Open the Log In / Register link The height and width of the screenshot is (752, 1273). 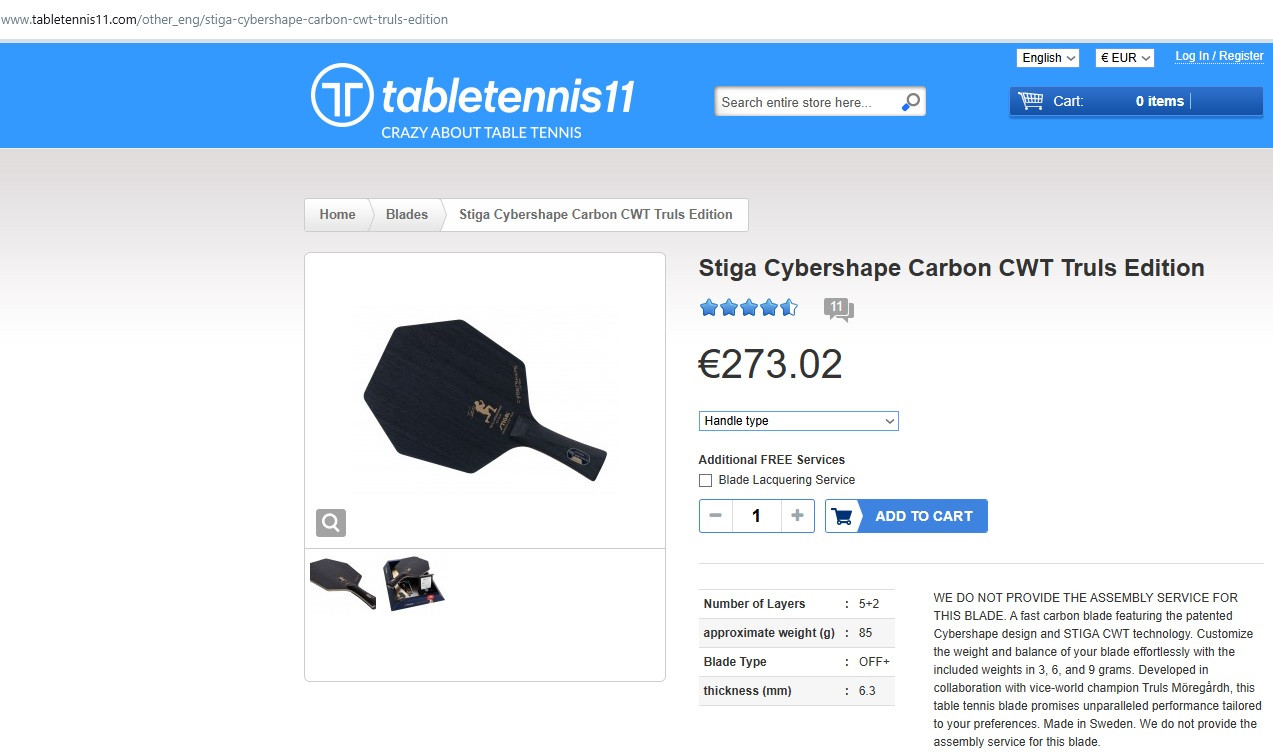coord(1219,56)
